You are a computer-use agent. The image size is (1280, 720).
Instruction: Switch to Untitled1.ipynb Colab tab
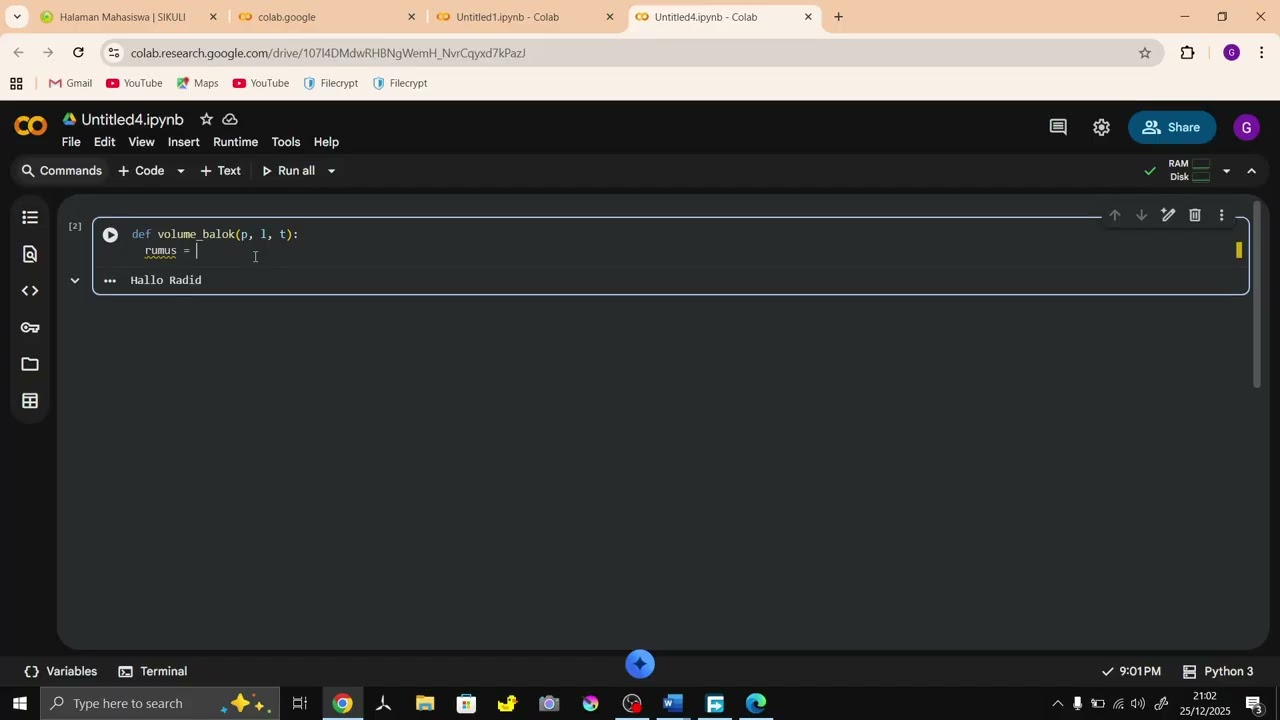[x=525, y=17]
